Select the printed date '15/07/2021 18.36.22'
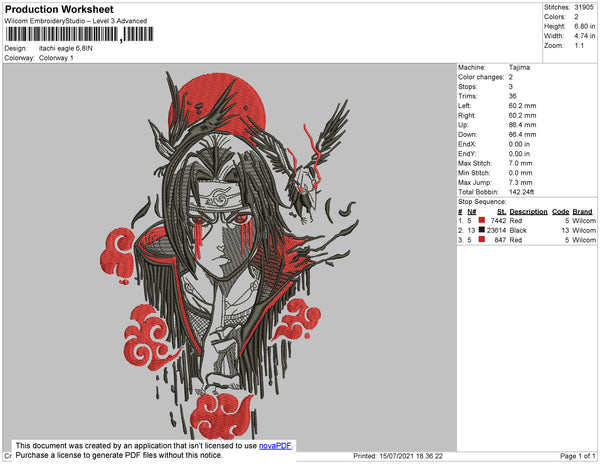 pos(411,456)
